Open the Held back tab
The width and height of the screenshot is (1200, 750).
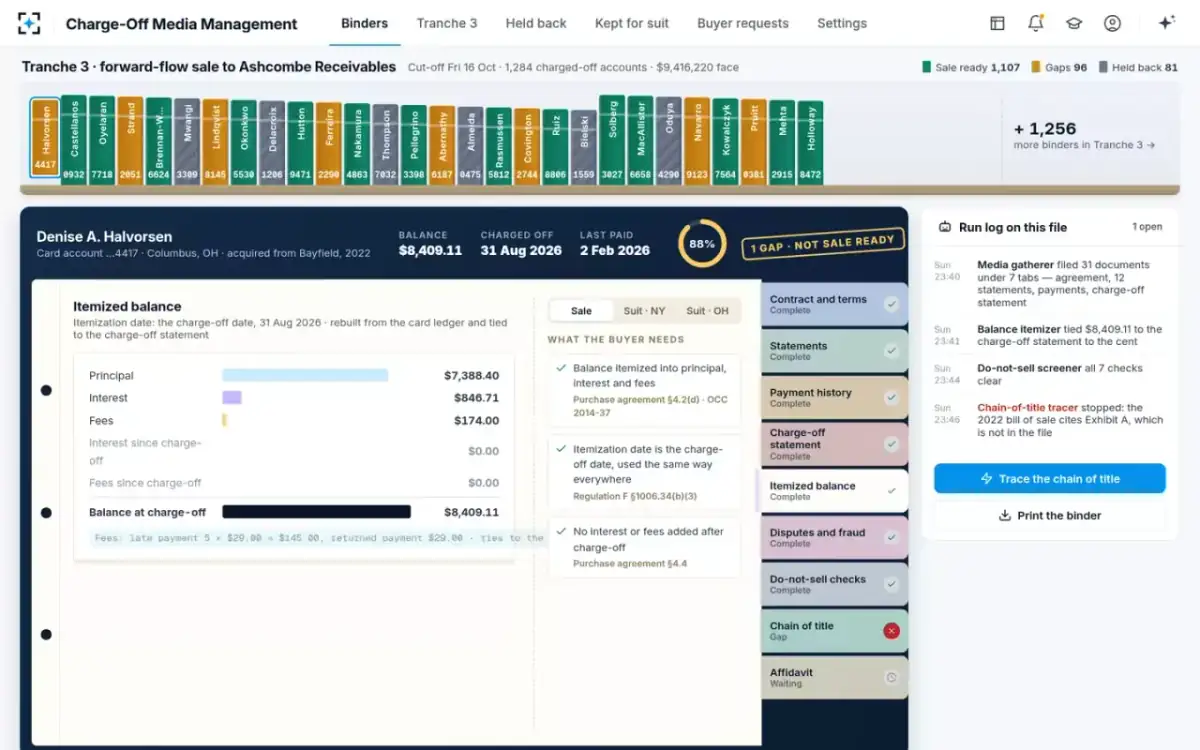(536, 23)
